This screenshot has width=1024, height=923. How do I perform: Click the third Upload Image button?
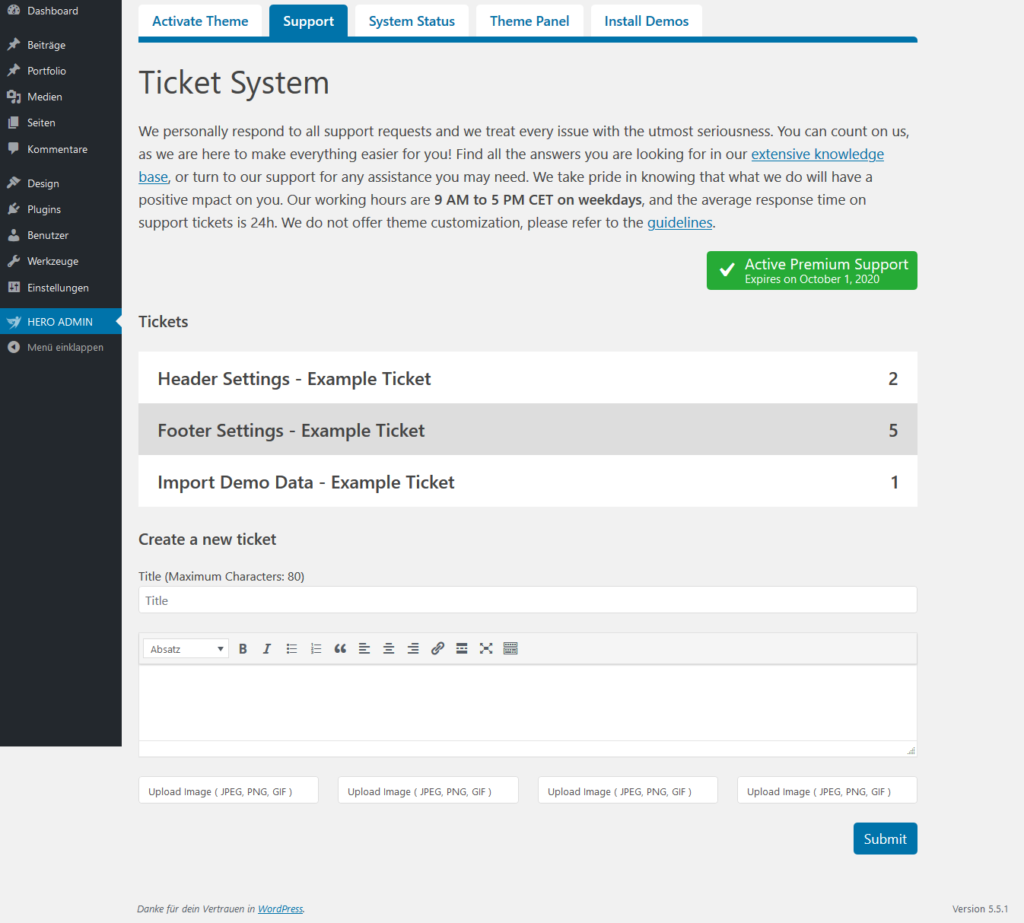(x=628, y=790)
